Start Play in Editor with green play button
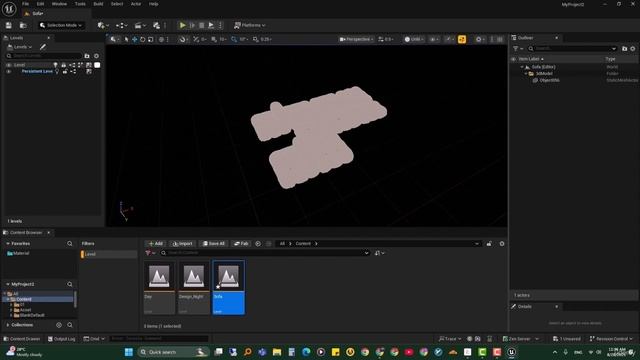The width and height of the screenshot is (640, 360). (x=182, y=25)
